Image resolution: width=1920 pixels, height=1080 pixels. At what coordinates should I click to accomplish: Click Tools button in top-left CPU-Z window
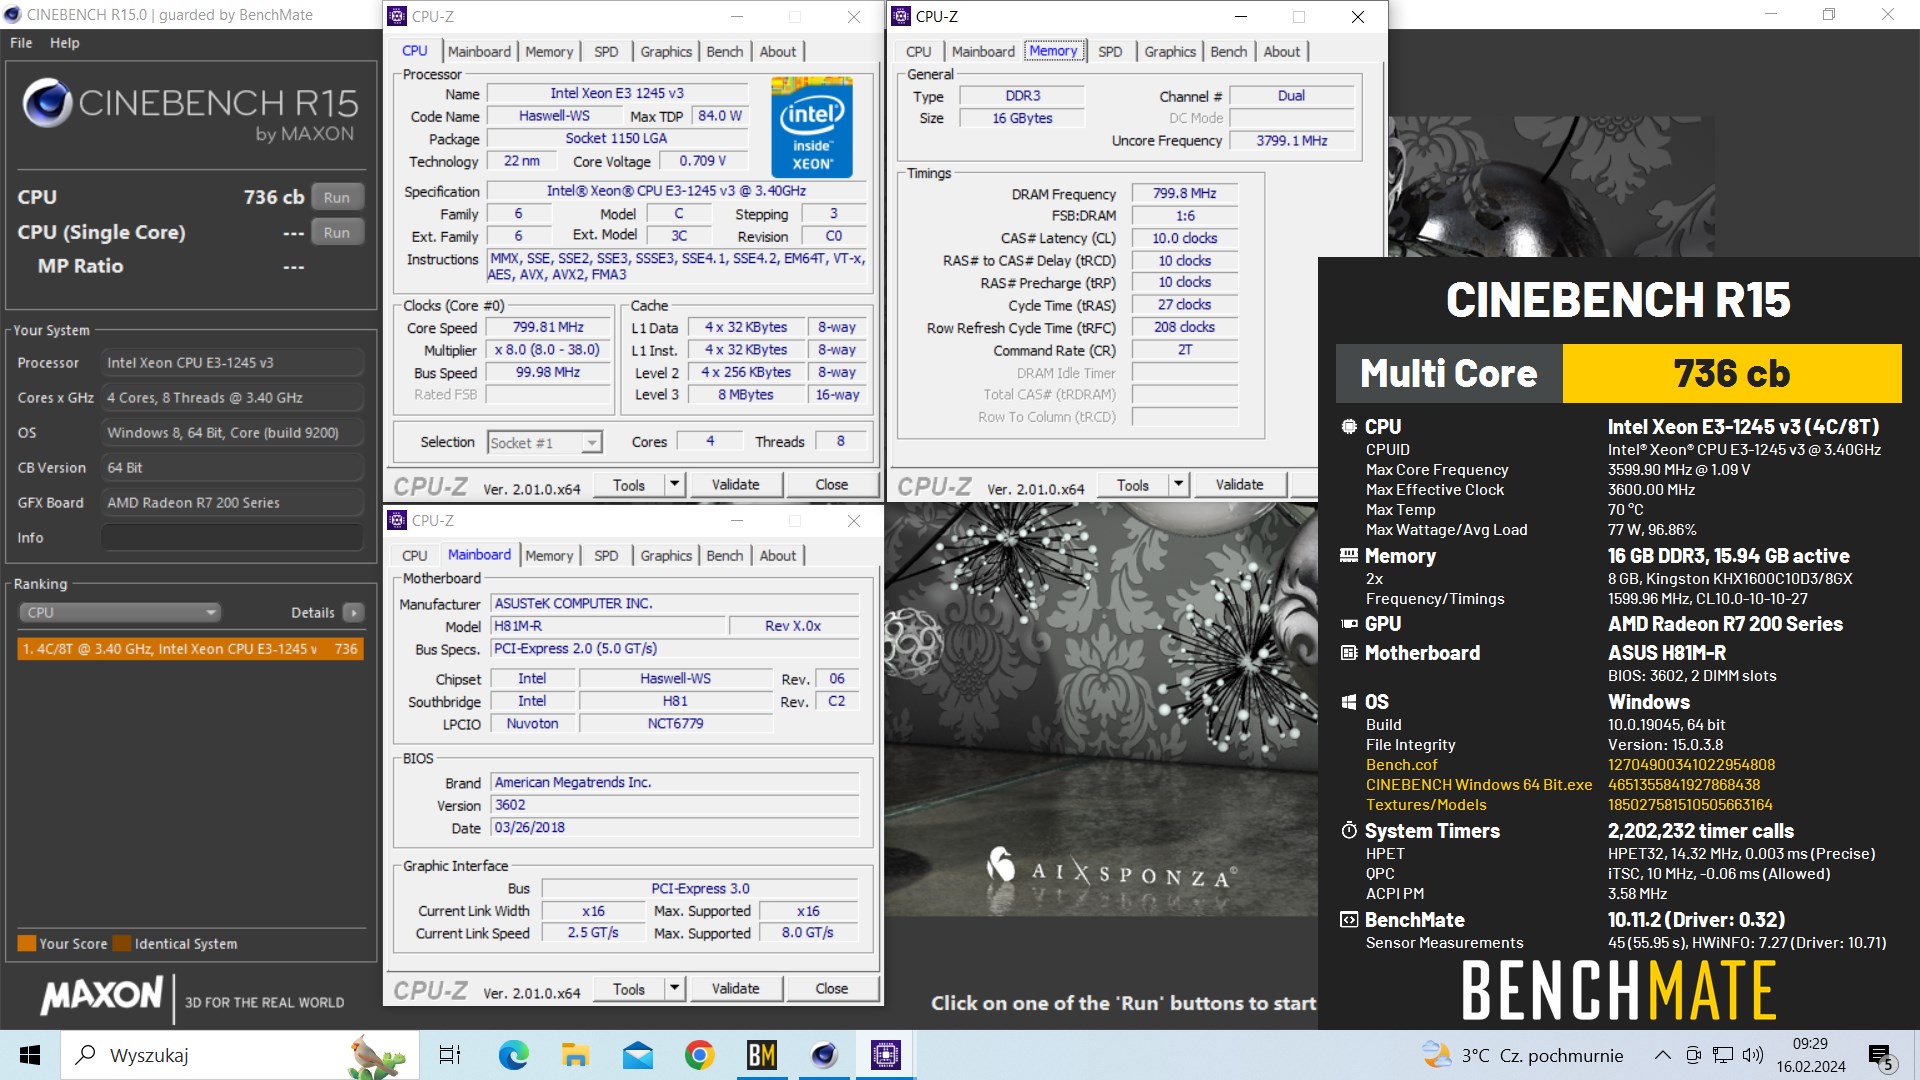629,484
